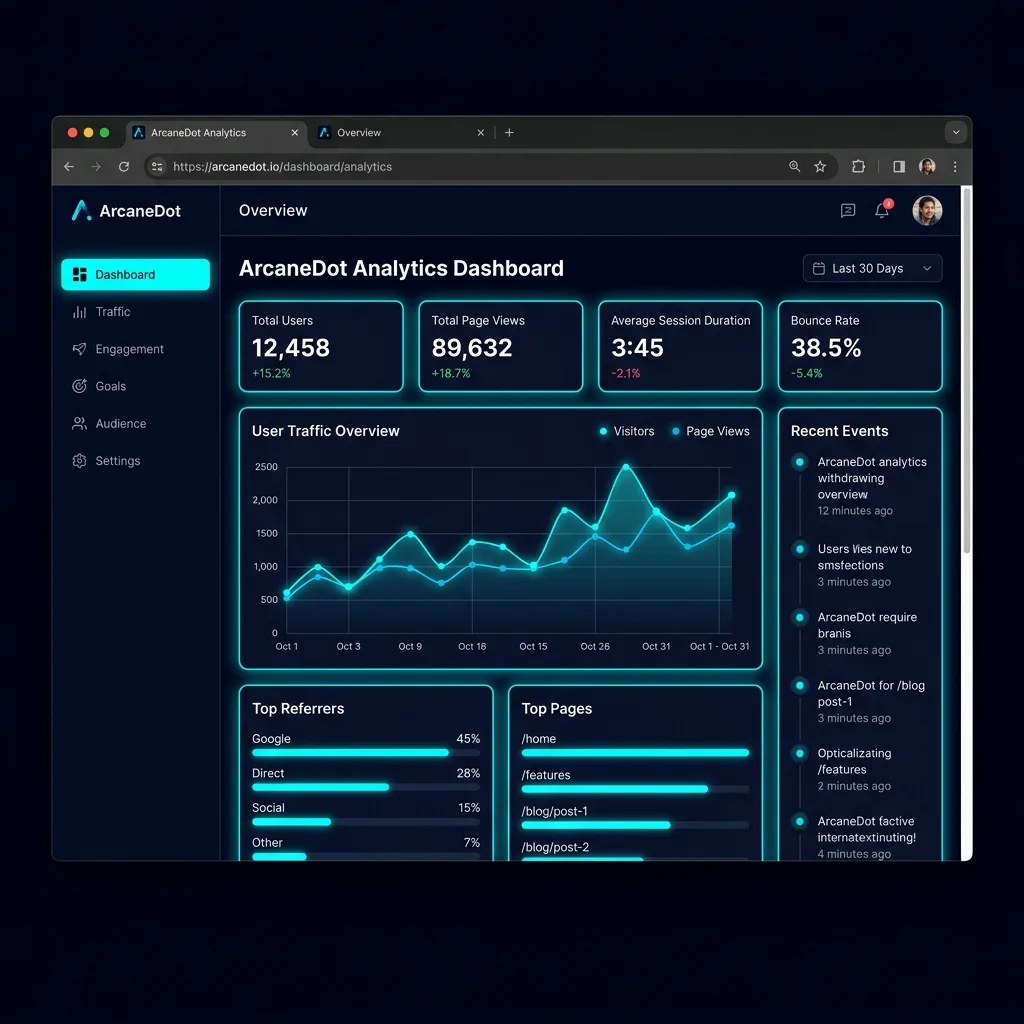1024x1024 pixels.
Task: Open the Goals sidebar section
Action: tap(136, 386)
